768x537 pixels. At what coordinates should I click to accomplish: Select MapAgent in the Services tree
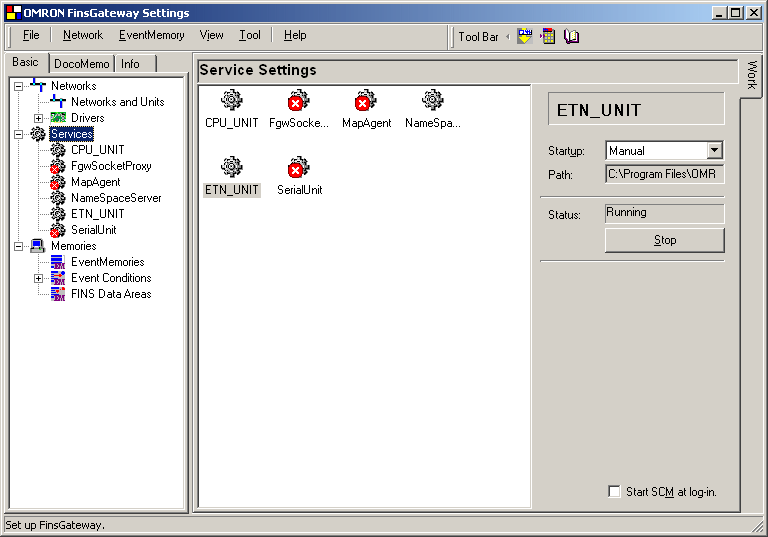coord(96,182)
